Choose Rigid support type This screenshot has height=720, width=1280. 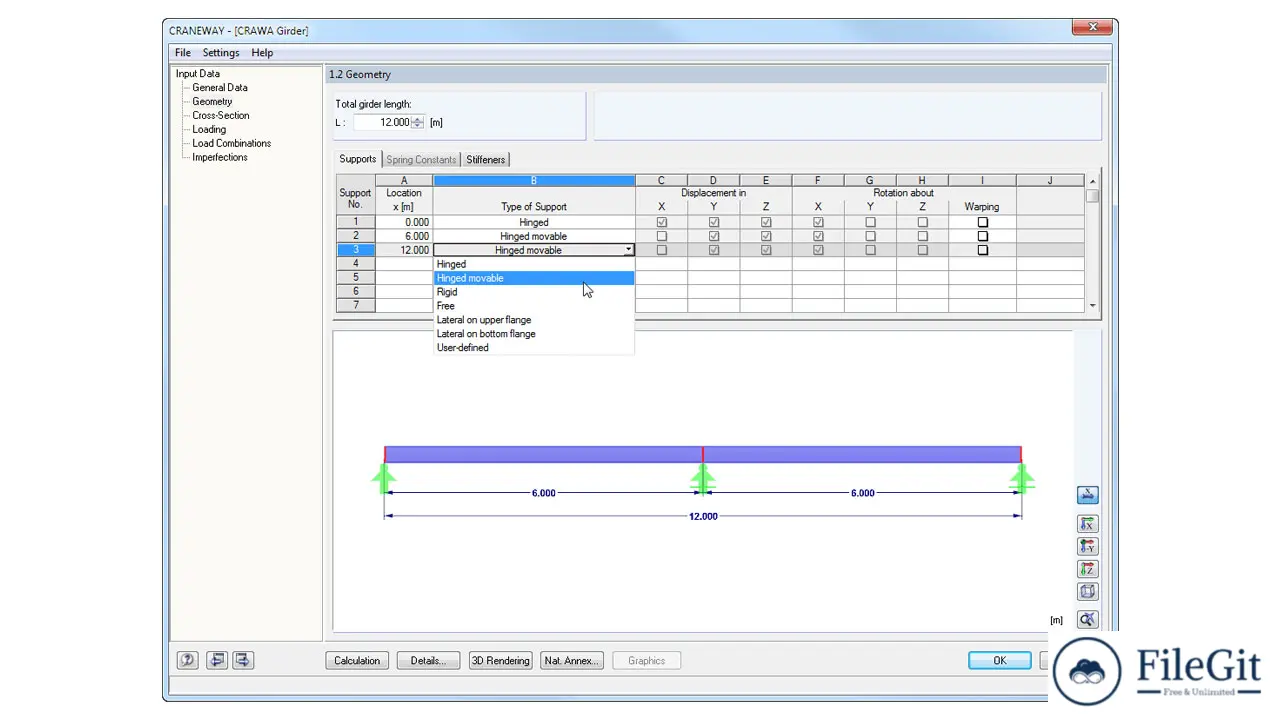pos(534,292)
